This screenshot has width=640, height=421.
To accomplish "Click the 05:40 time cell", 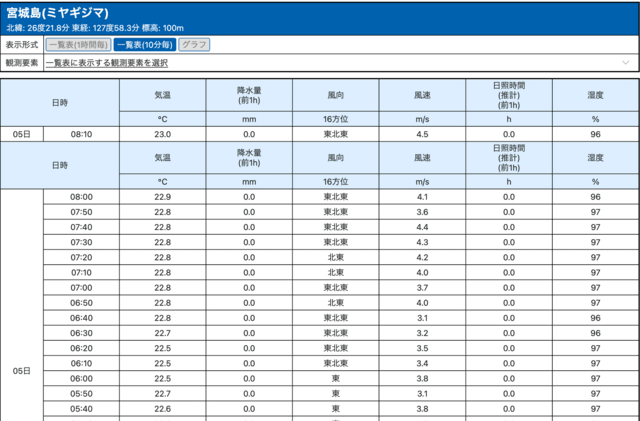I will [81, 408].
